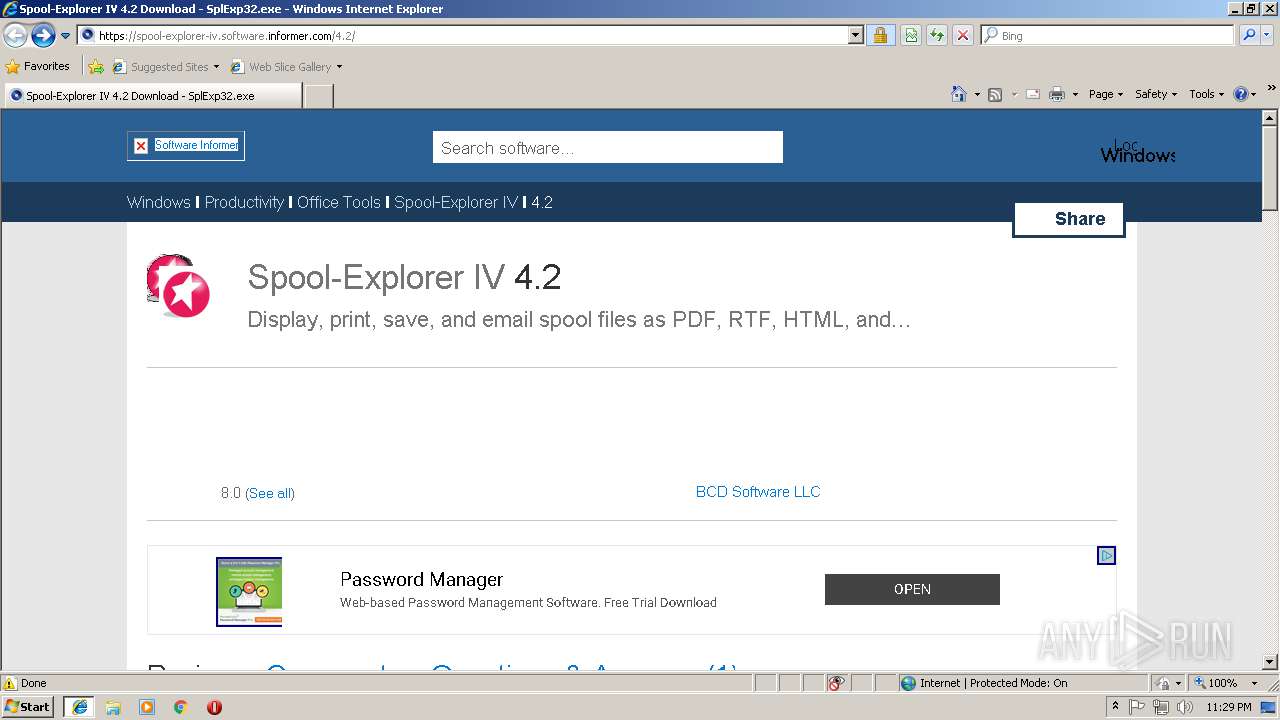Click the Password Manager ad title

click(421, 579)
